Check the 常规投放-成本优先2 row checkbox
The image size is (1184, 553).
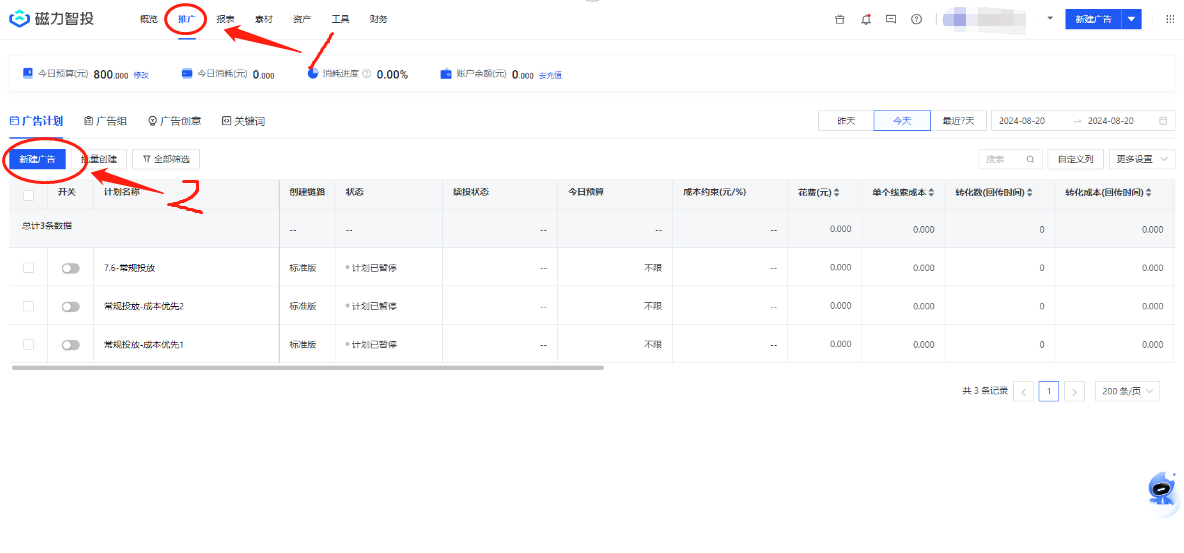(x=29, y=306)
